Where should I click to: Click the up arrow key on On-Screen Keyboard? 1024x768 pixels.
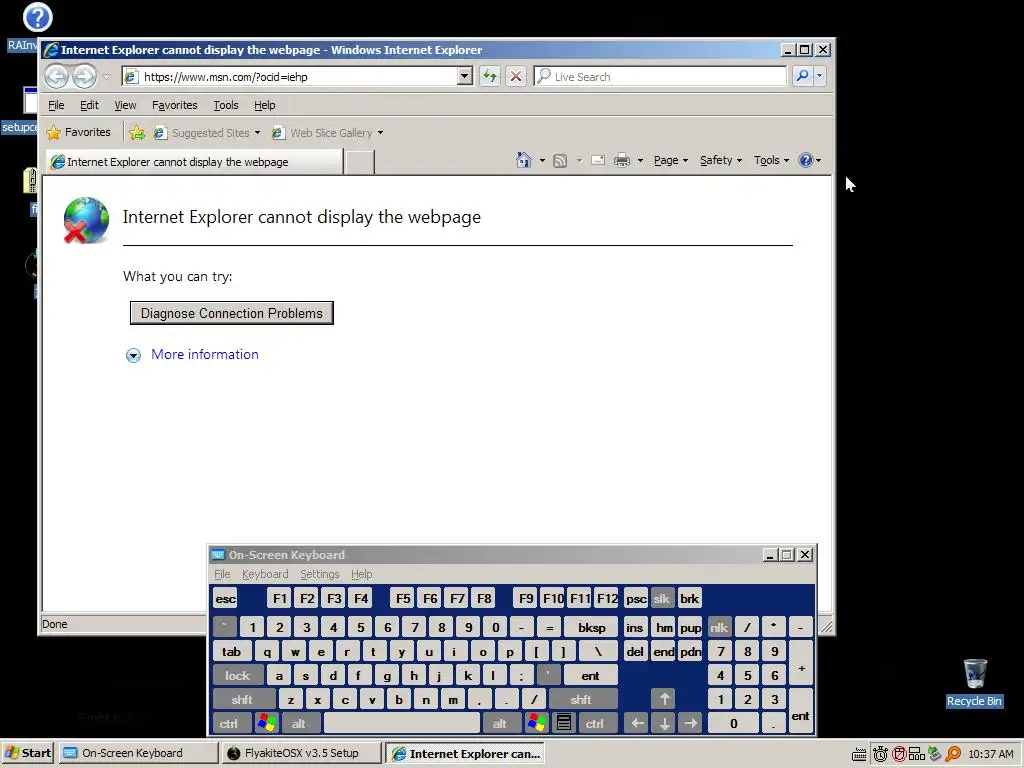coord(664,699)
